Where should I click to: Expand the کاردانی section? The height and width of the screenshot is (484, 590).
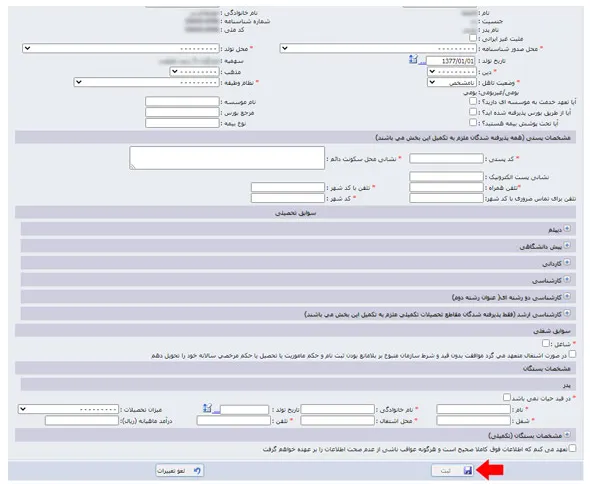(567, 262)
